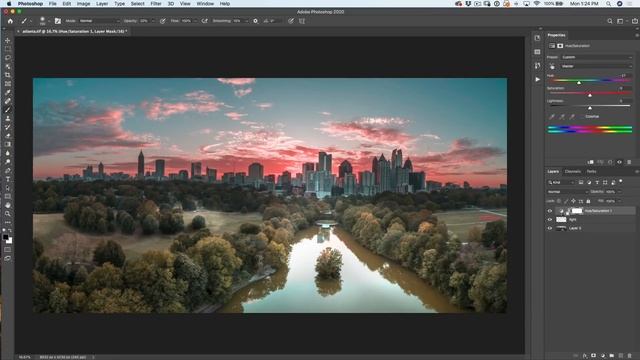Select the Gradient tool
Viewport: 640px width, 360px height.
8,144
